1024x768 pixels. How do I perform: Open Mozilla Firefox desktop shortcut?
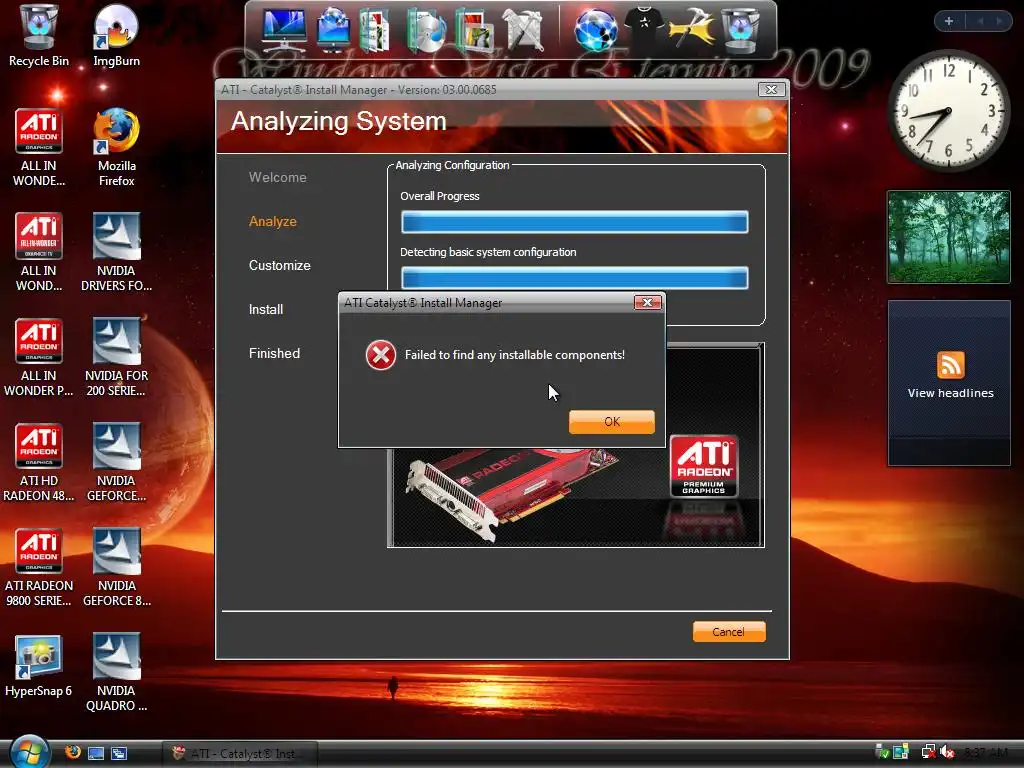coord(116,148)
